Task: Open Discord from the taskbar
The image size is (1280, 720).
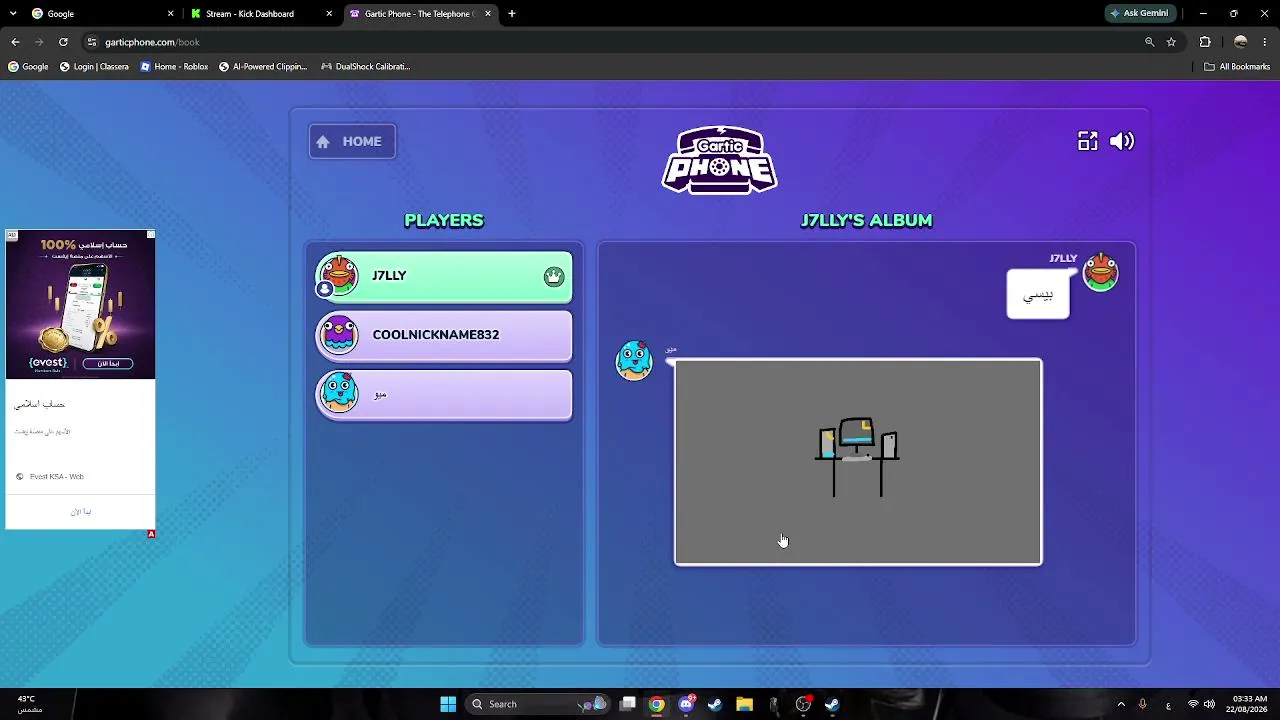Action: point(686,704)
